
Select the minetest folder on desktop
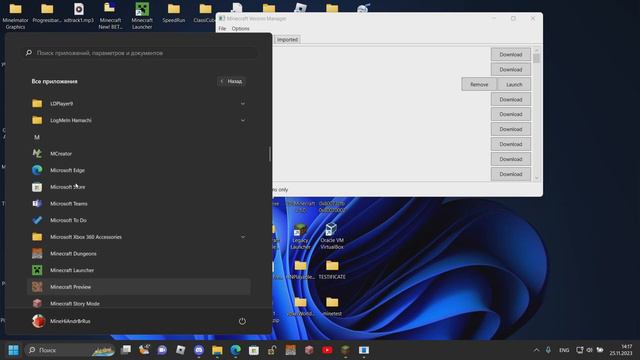[332, 307]
